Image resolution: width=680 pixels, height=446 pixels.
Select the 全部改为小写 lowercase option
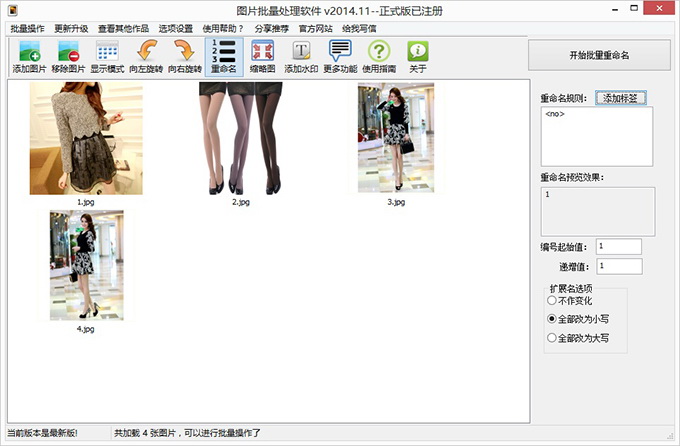click(551, 319)
